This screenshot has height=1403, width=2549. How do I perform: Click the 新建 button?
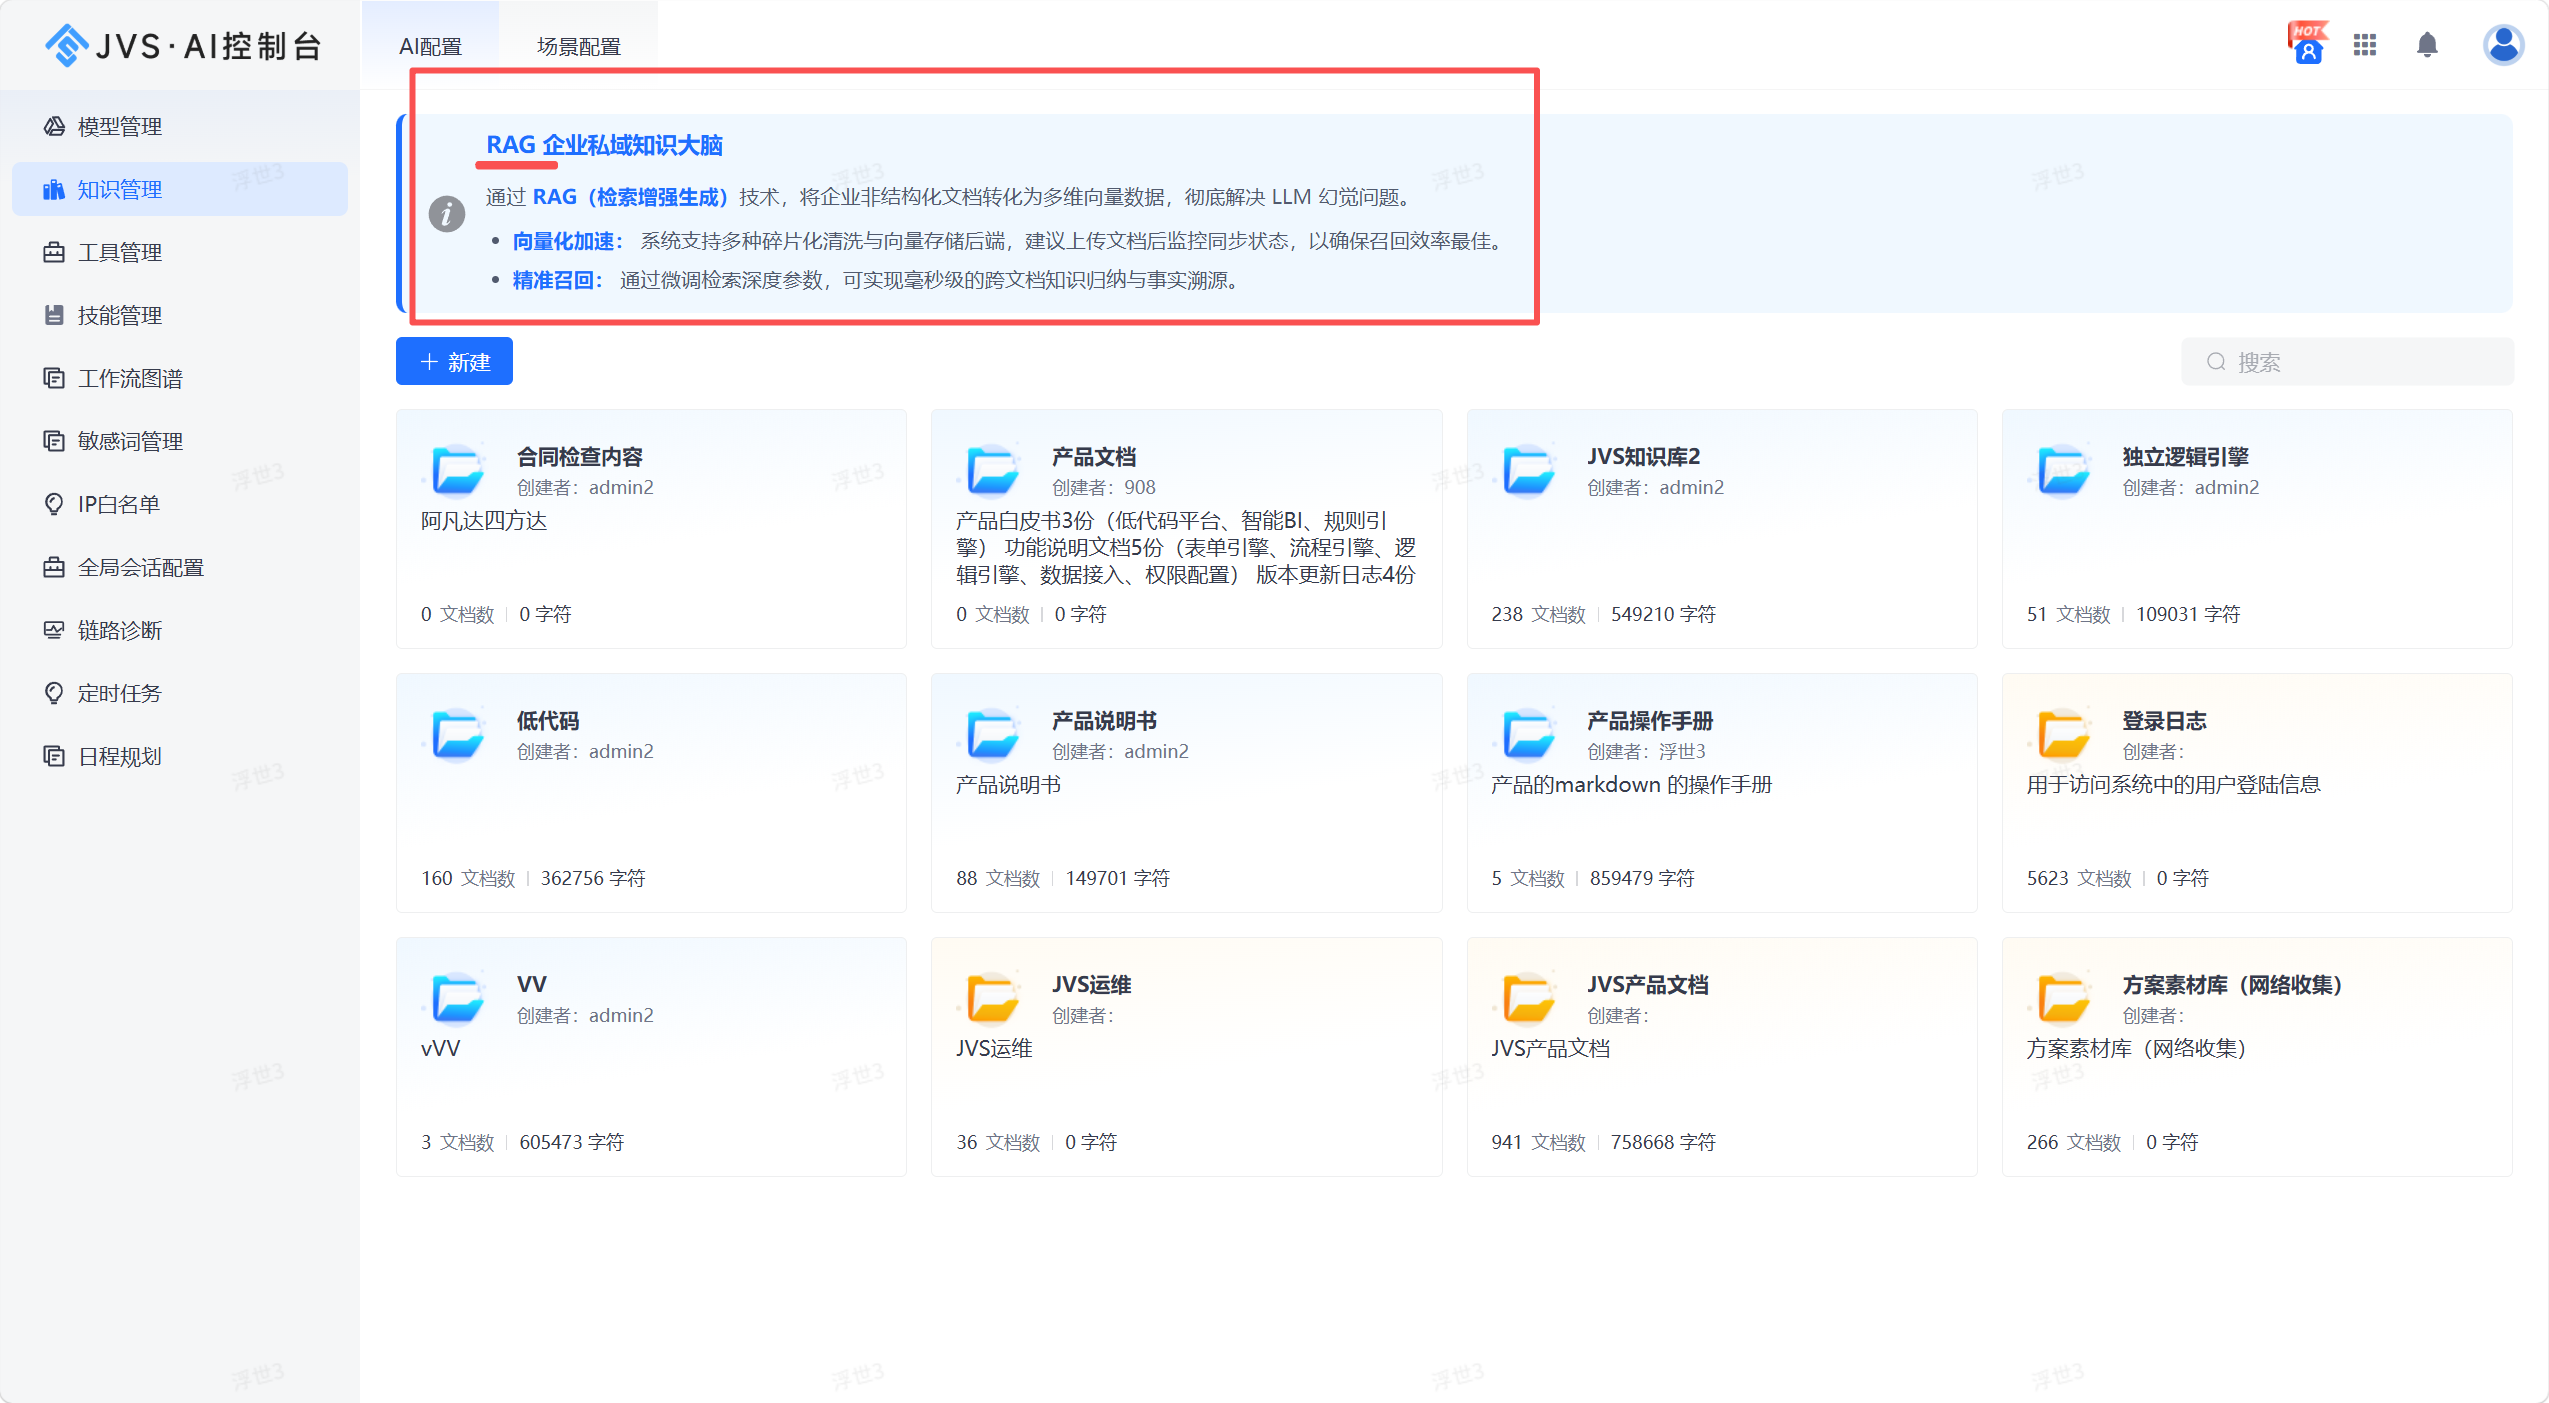[454, 361]
